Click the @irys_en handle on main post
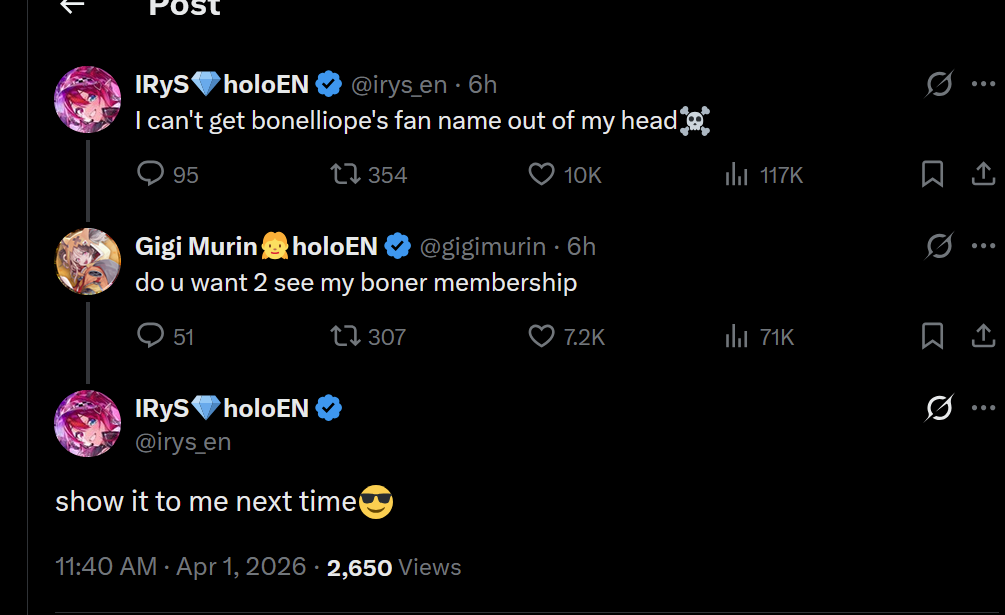Image resolution: width=1005 pixels, height=615 pixels. click(183, 441)
